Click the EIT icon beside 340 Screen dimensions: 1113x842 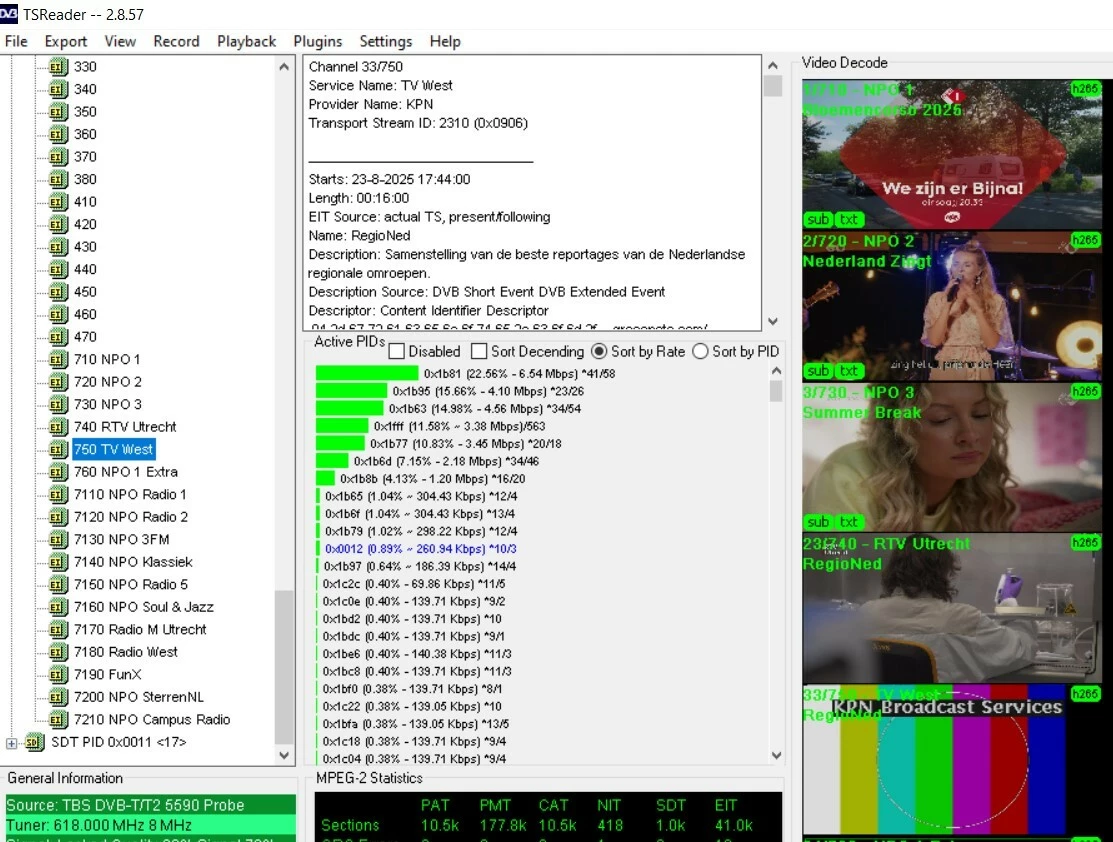pyautogui.click(x=58, y=89)
